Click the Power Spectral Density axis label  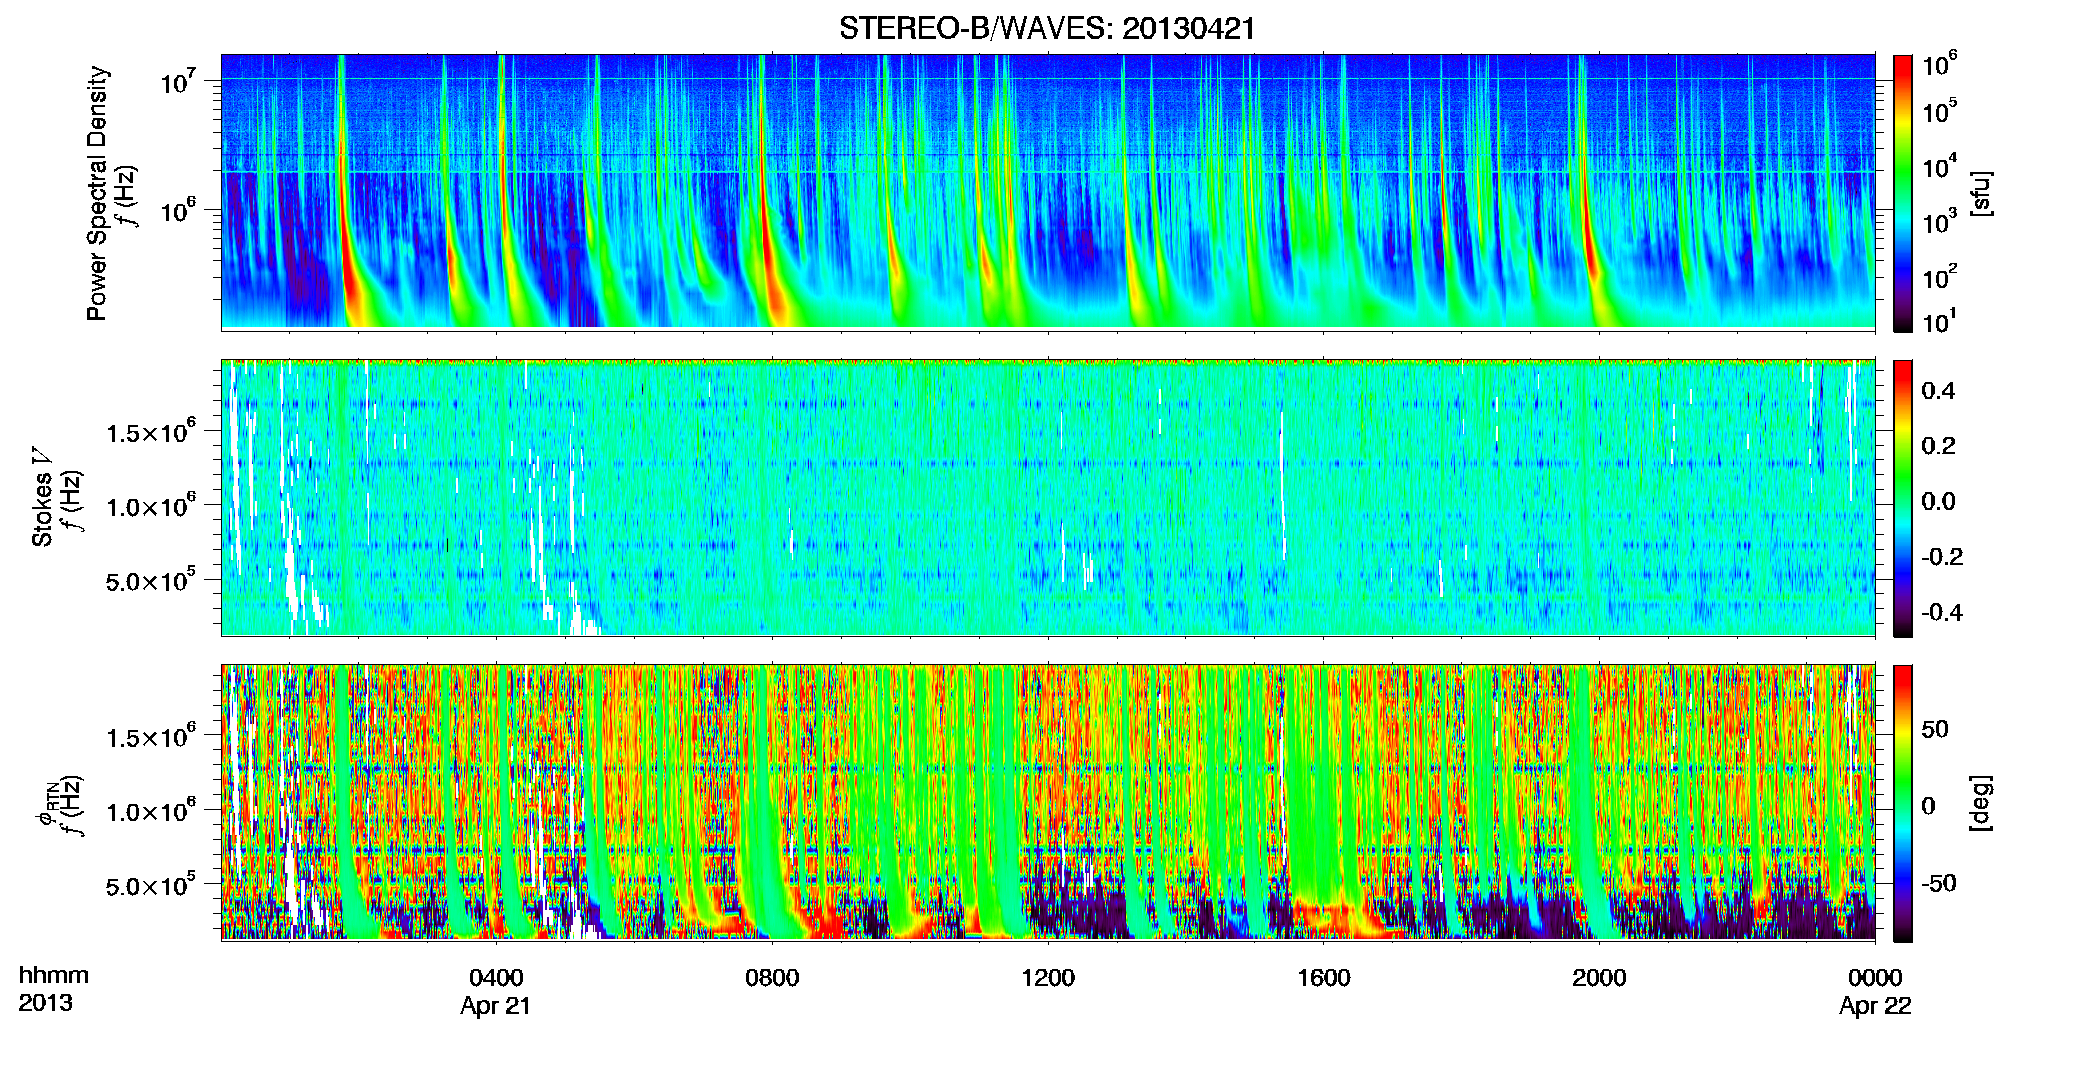pos(97,193)
